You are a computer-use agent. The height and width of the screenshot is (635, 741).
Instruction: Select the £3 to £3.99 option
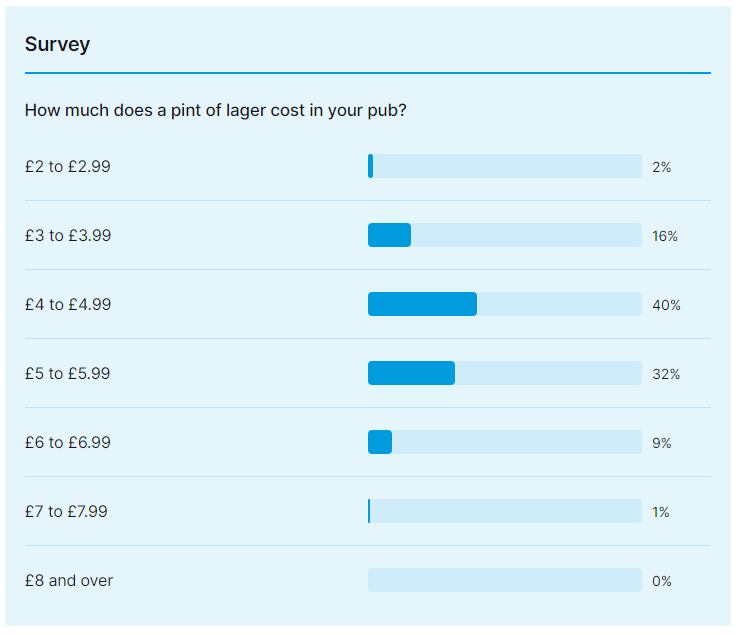(68, 236)
